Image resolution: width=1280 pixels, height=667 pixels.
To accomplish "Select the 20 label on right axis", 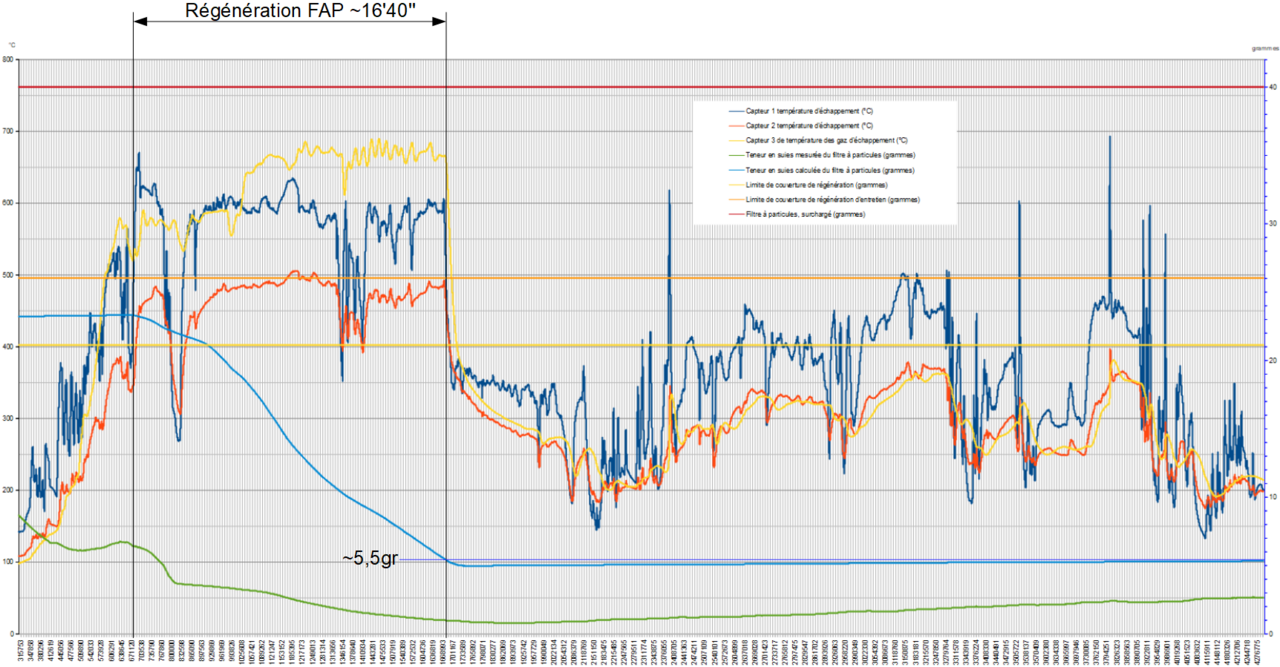I will [1273, 360].
